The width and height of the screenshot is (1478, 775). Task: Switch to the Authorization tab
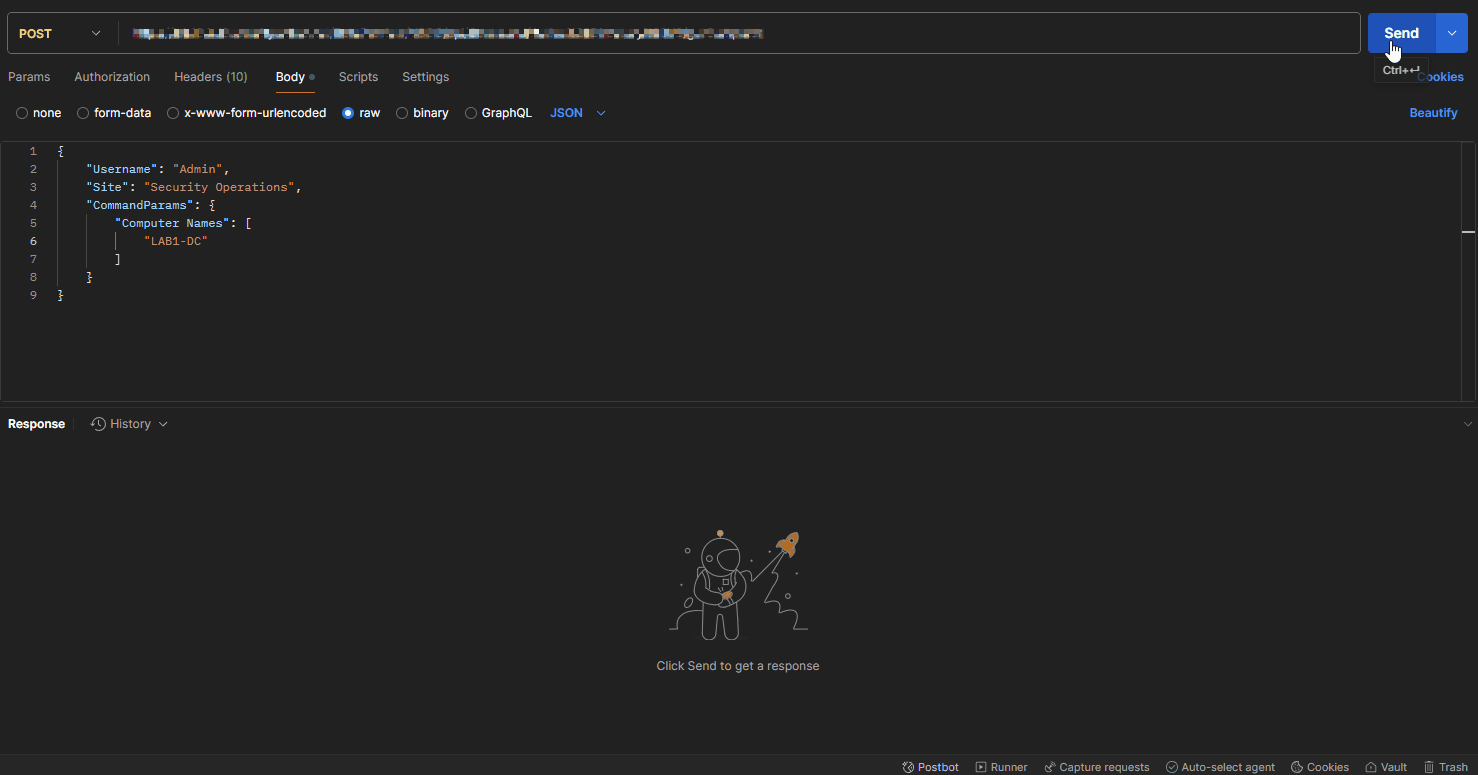[x=111, y=77]
